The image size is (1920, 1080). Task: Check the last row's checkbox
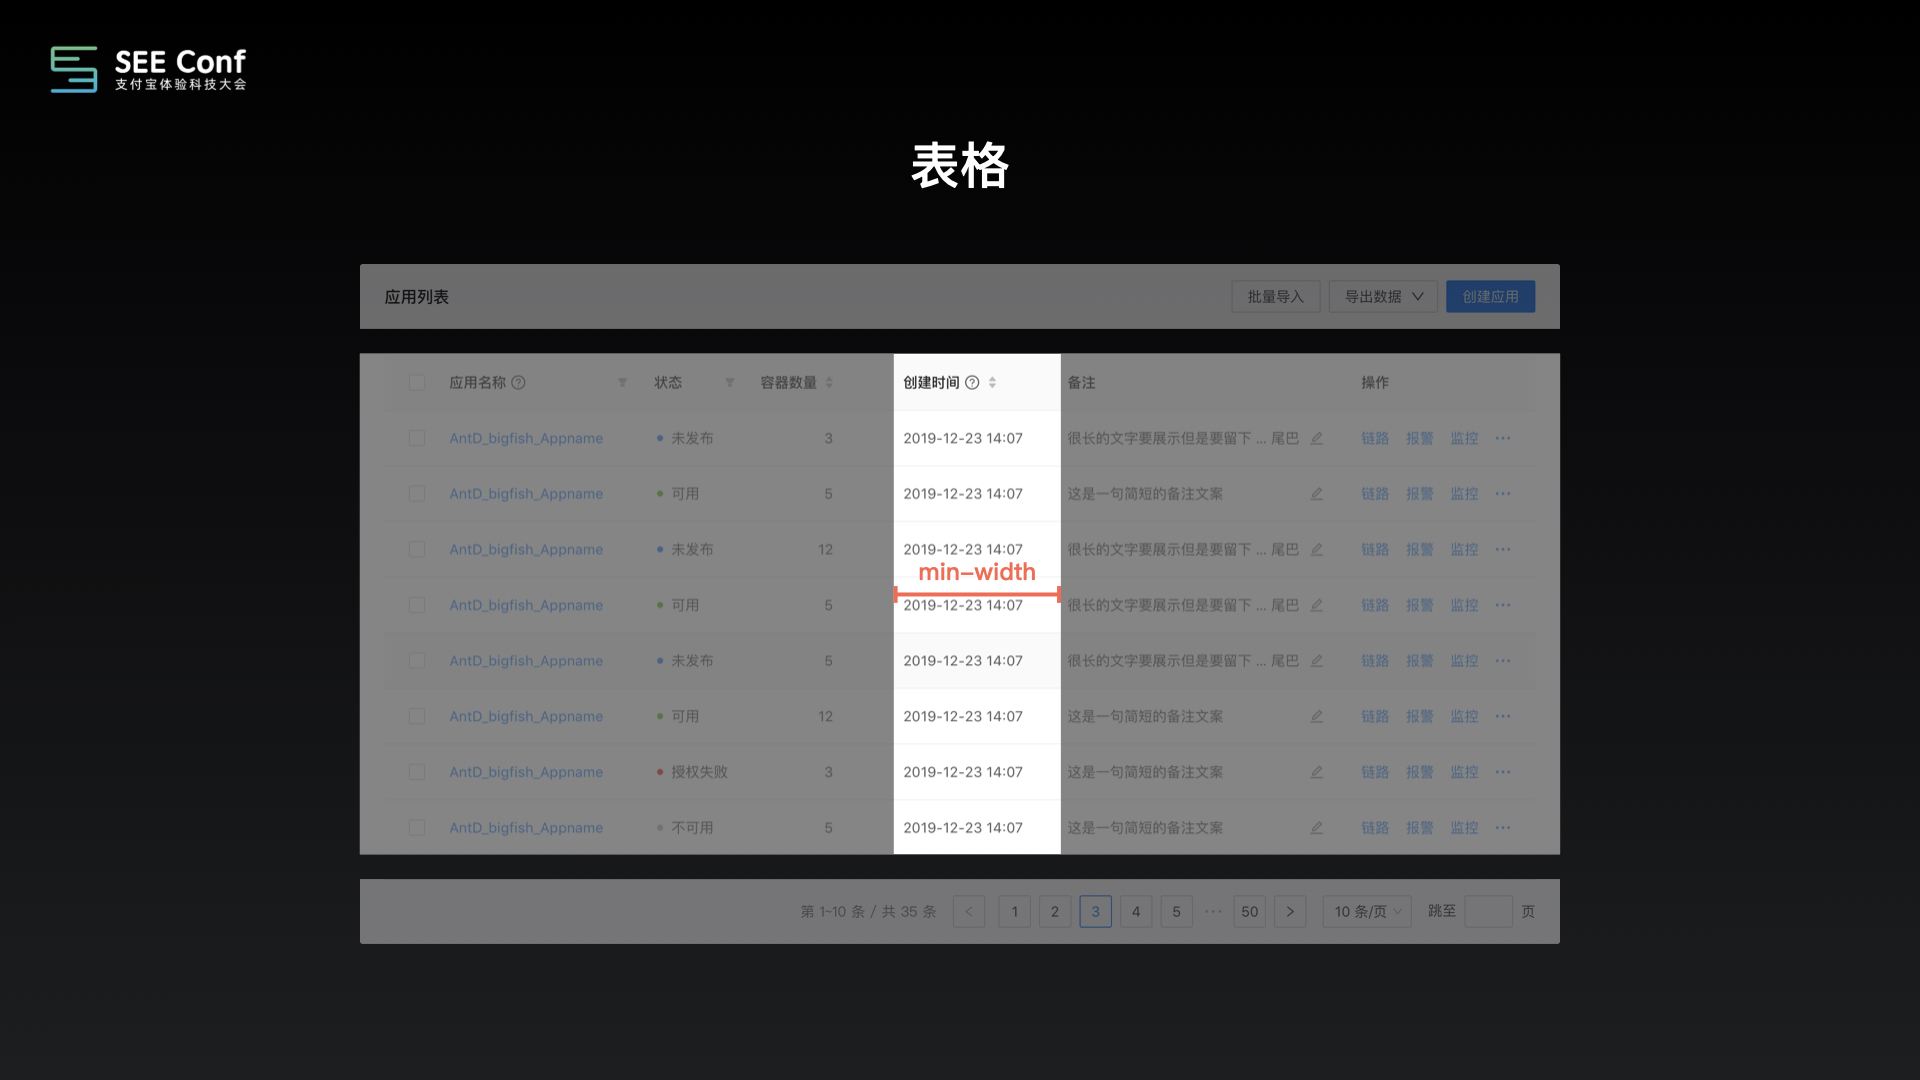[x=417, y=828]
